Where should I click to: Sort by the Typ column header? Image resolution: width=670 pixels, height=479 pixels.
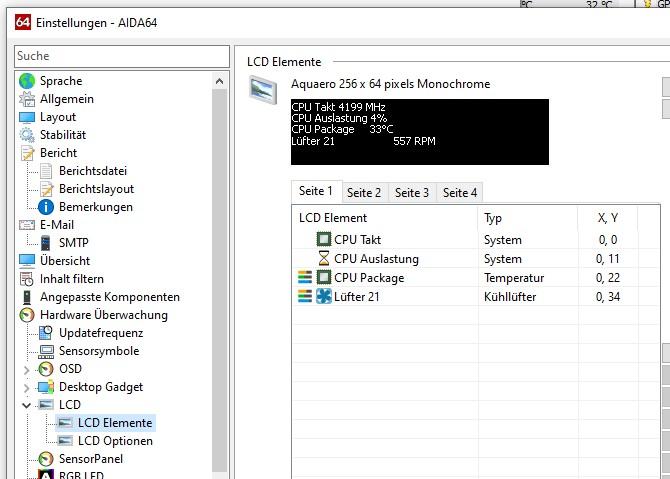(x=528, y=218)
